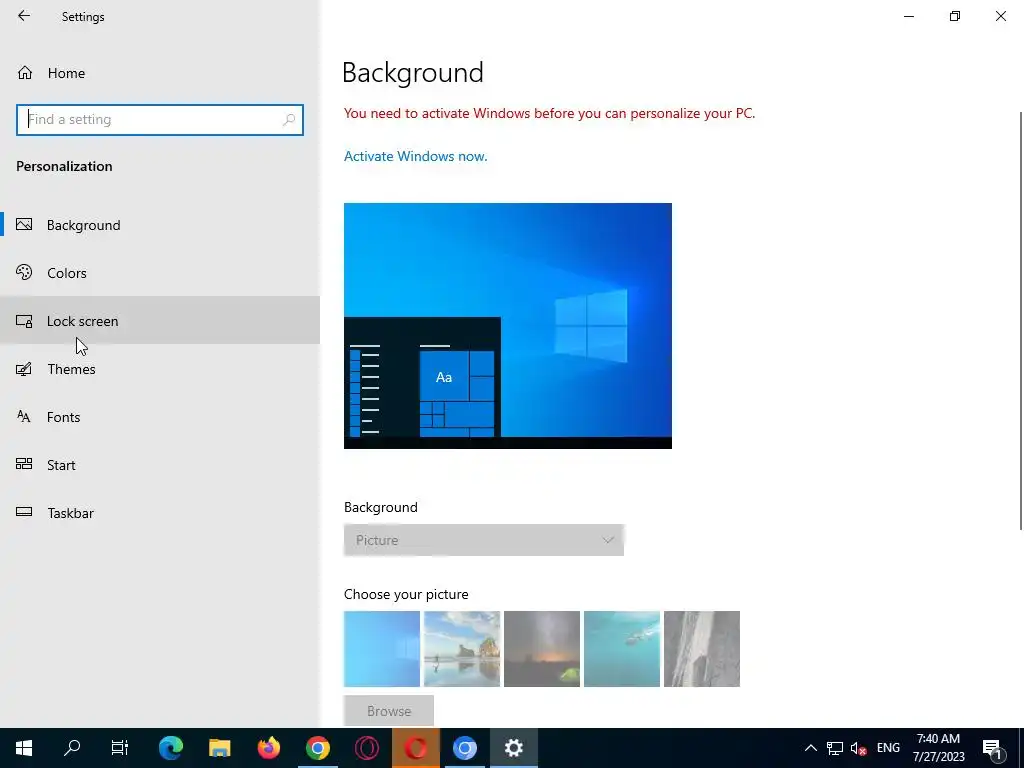
Task: Open the Start settings page
Action: click(160, 465)
